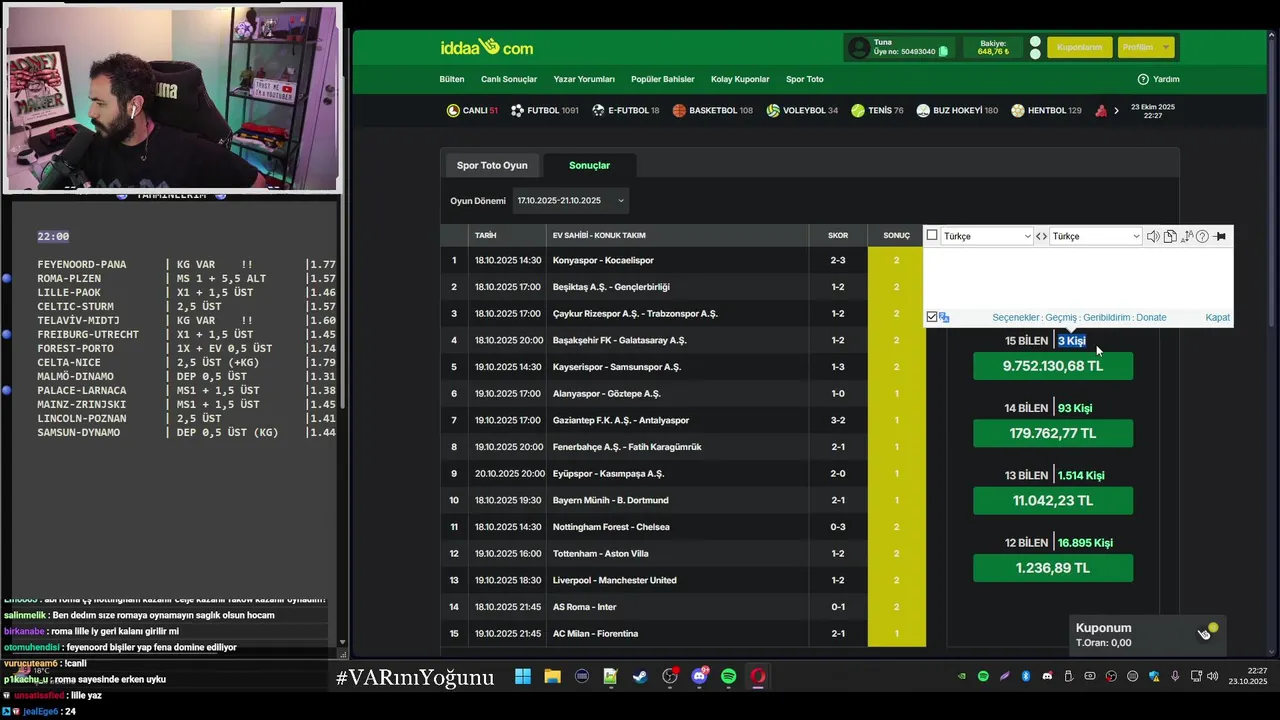This screenshot has height=720, width=1280.
Task: Open Oyun Dönemi date range dropdown
Action: 571,201
